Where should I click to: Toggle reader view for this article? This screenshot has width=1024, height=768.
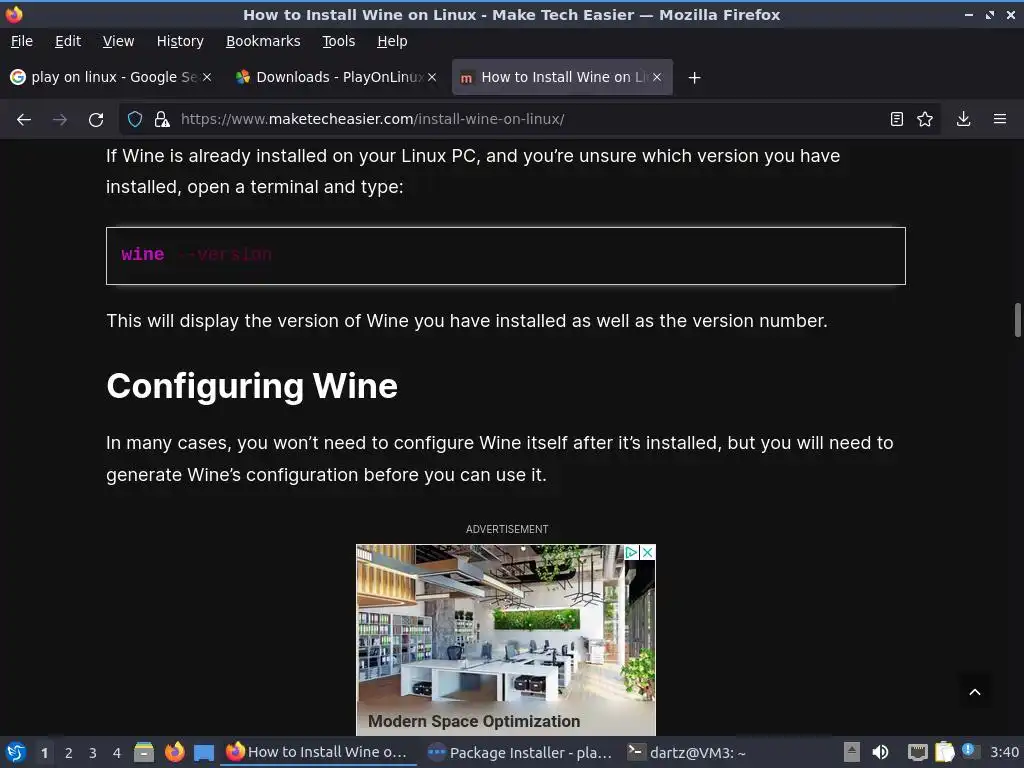point(897,119)
